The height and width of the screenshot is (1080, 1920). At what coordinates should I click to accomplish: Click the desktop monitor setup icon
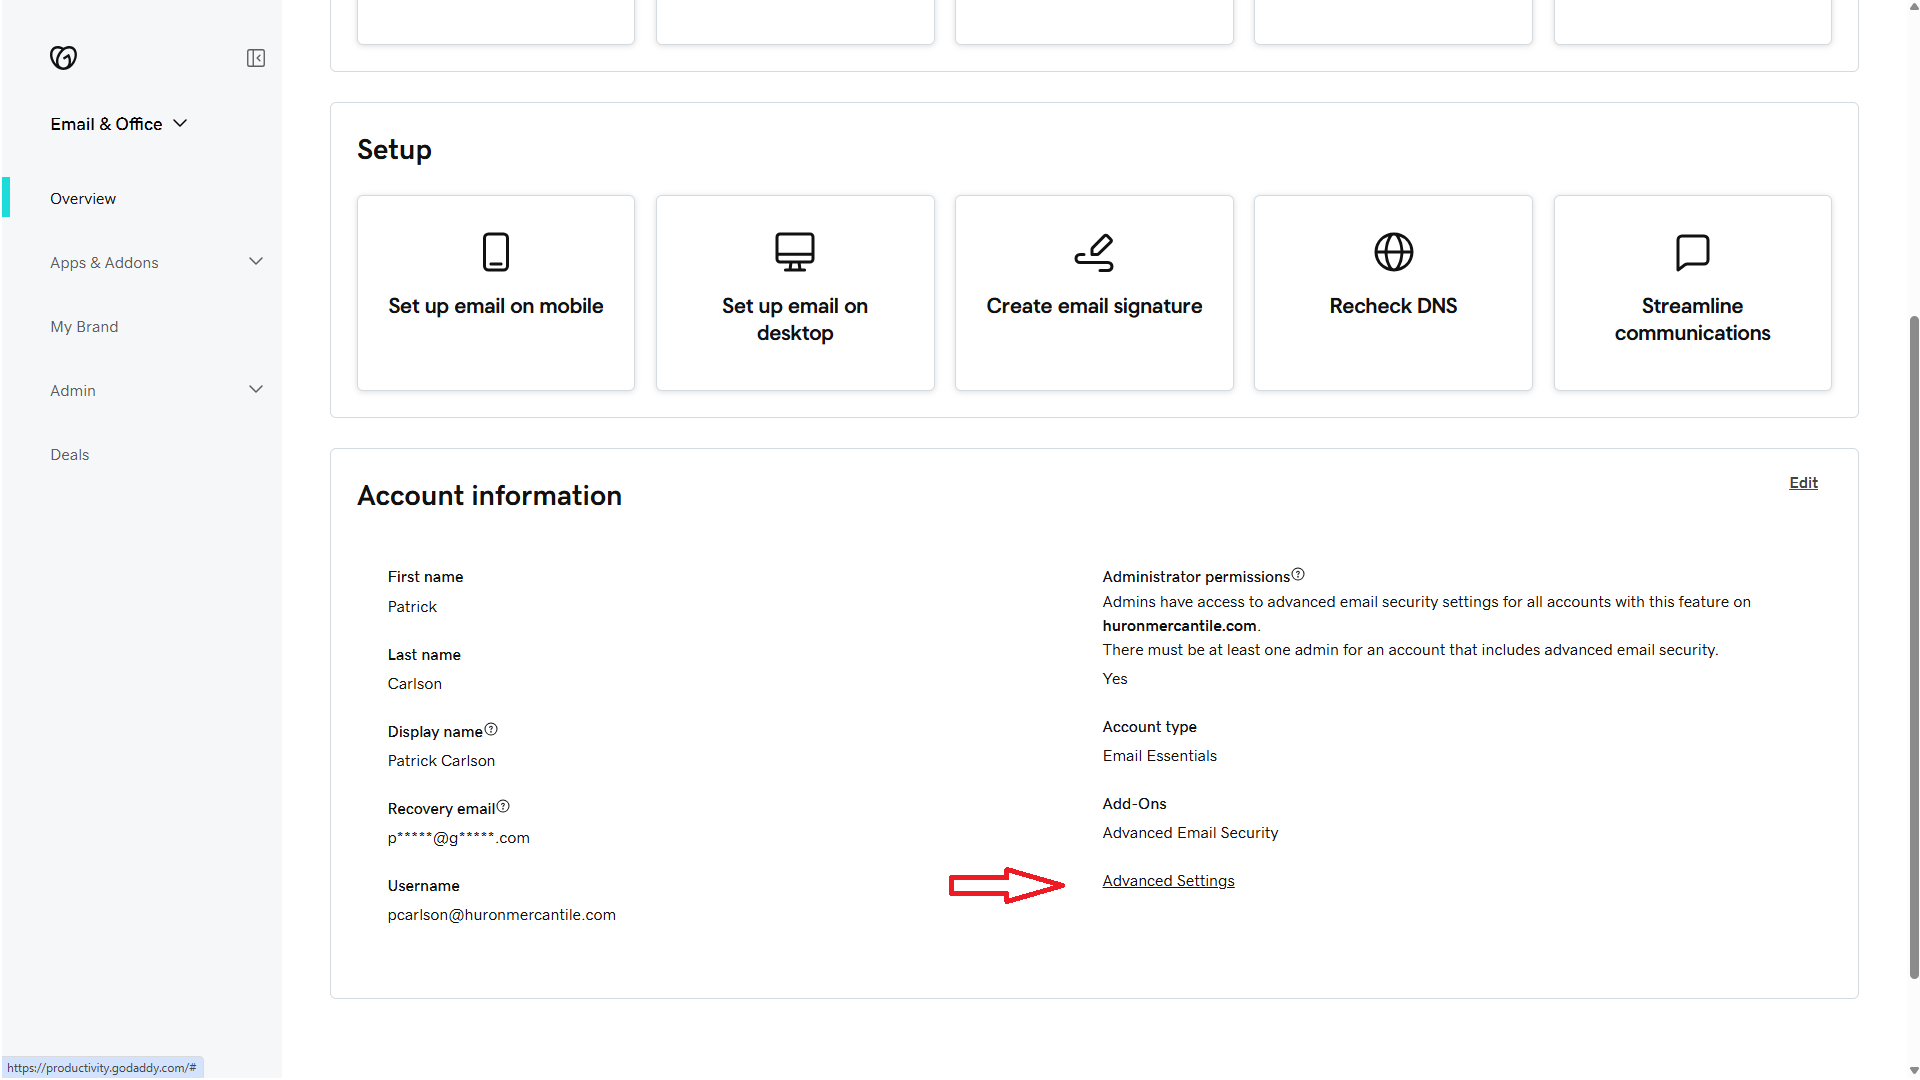(x=795, y=252)
